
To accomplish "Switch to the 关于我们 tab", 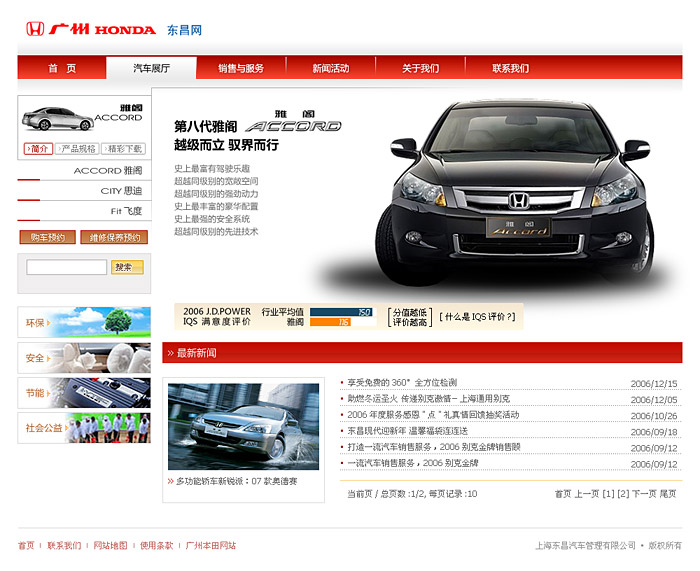I will click(x=421, y=68).
